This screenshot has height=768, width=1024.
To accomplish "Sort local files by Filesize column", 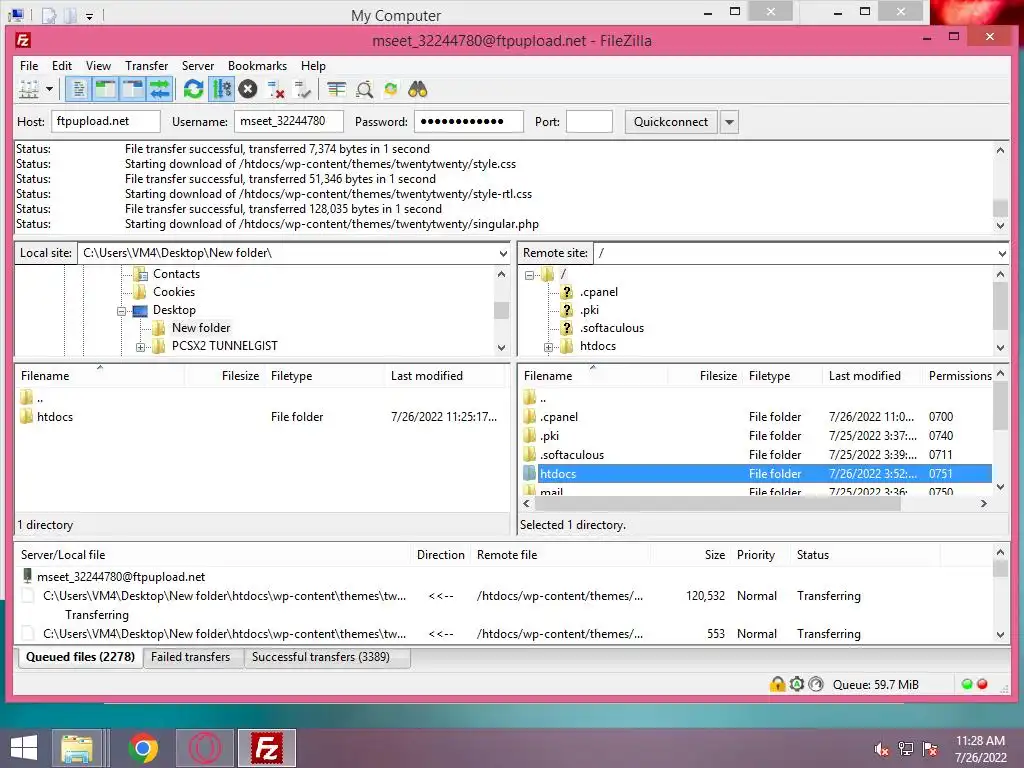I will (240, 376).
